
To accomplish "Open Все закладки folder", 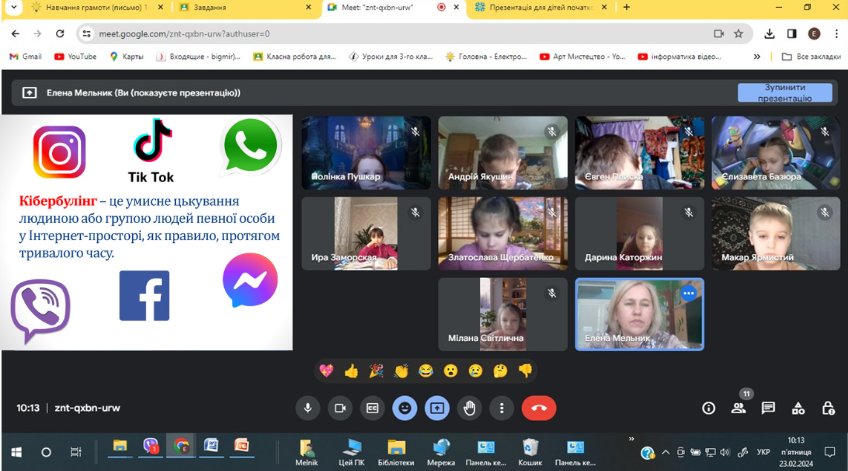I will pos(811,56).
